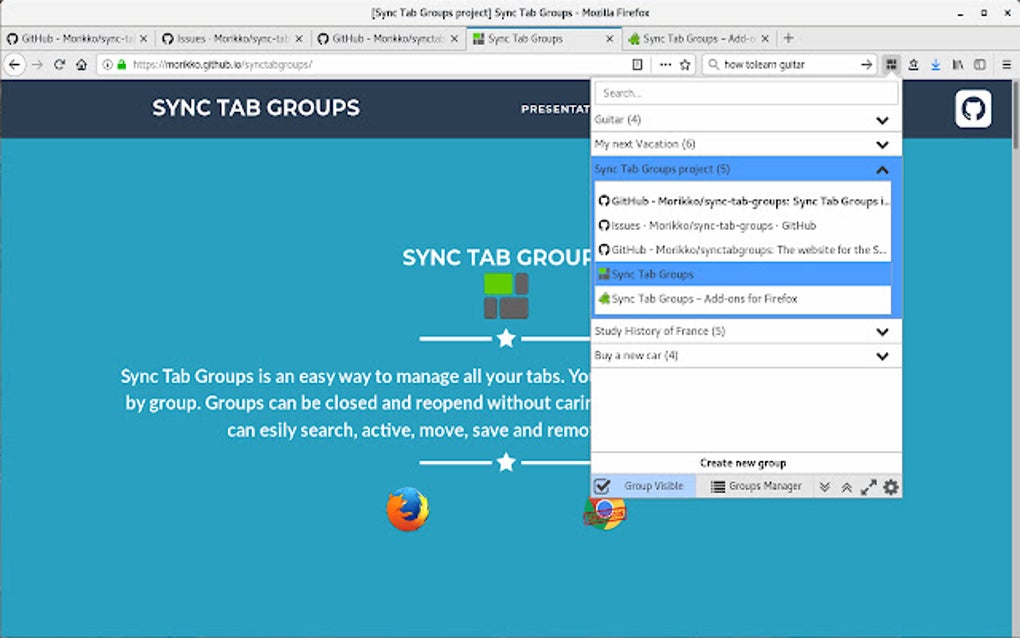
Task: Select GitHub - Morikko/sync-tab-groups entry in group
Action: point(743,201)
